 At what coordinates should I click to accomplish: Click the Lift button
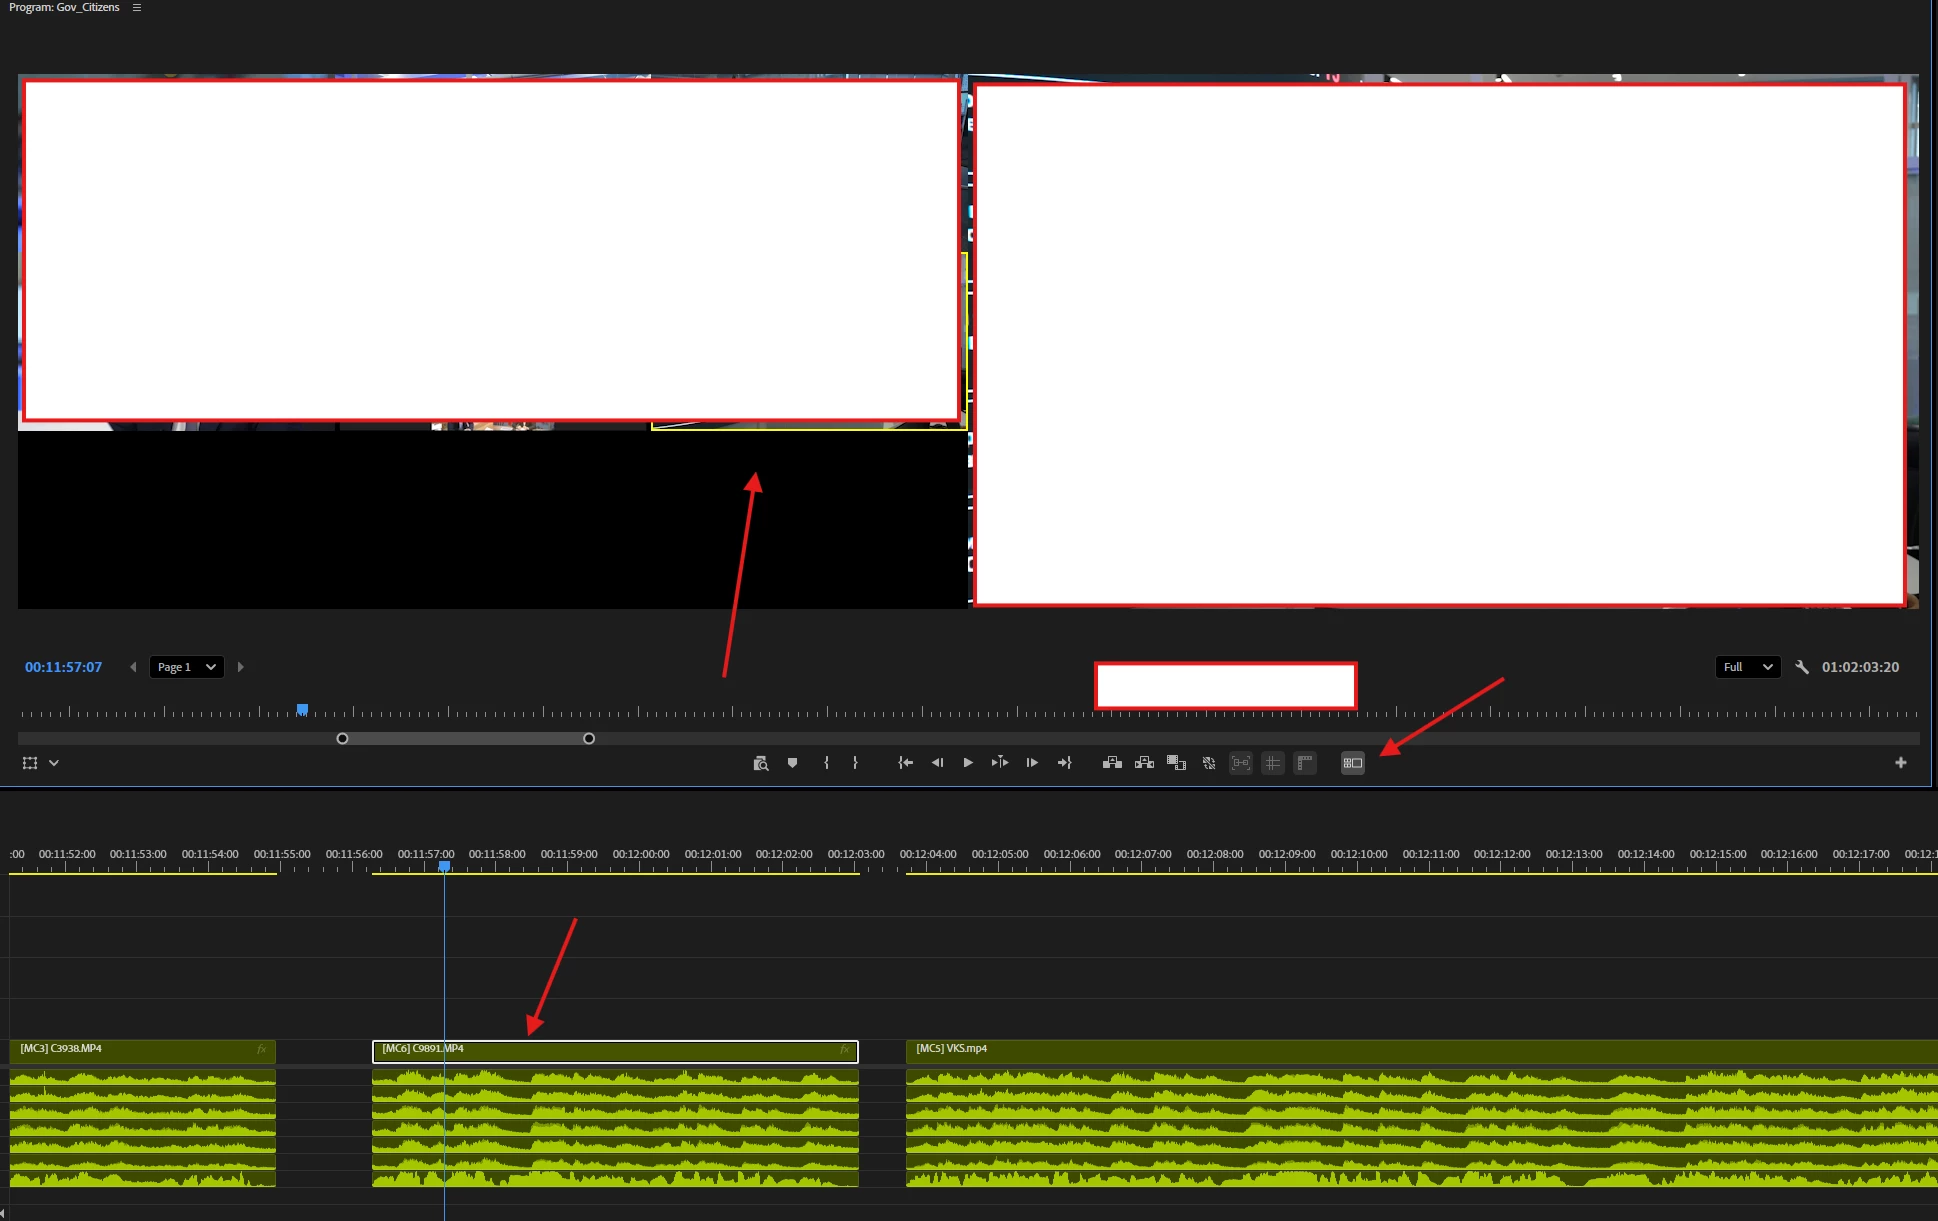1112,763
